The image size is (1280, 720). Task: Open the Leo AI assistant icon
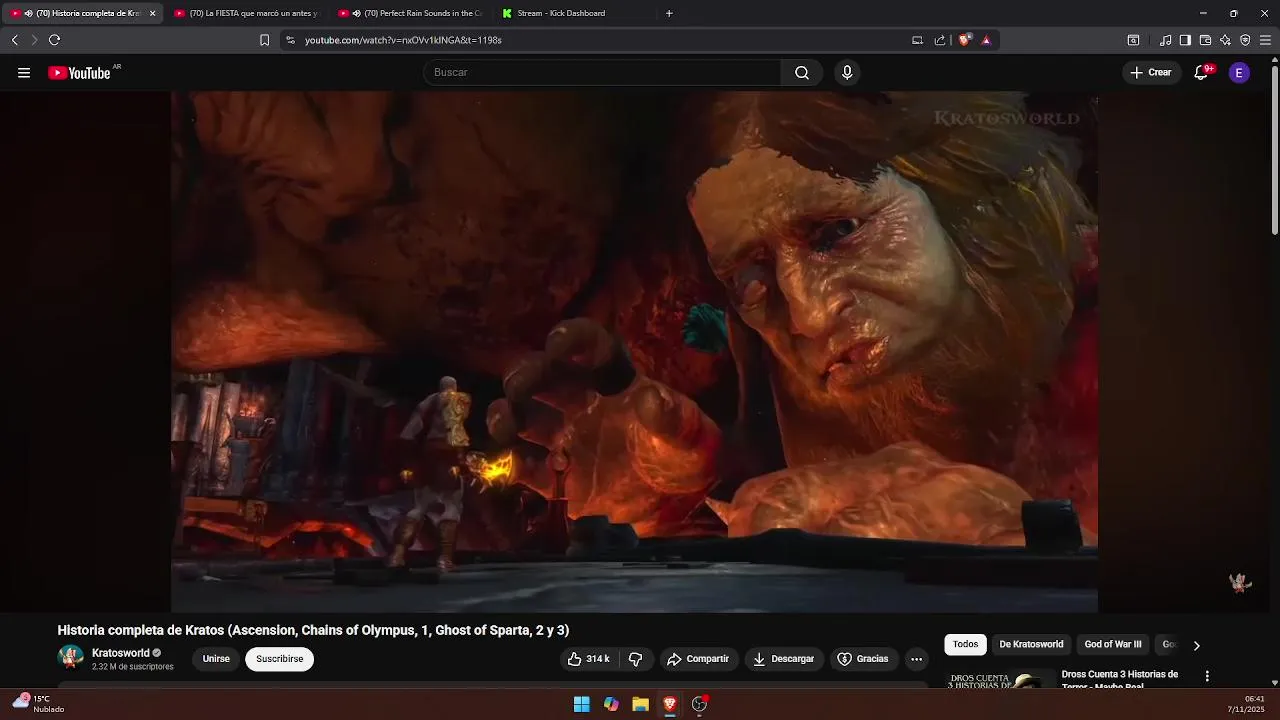click(1225, 40)
